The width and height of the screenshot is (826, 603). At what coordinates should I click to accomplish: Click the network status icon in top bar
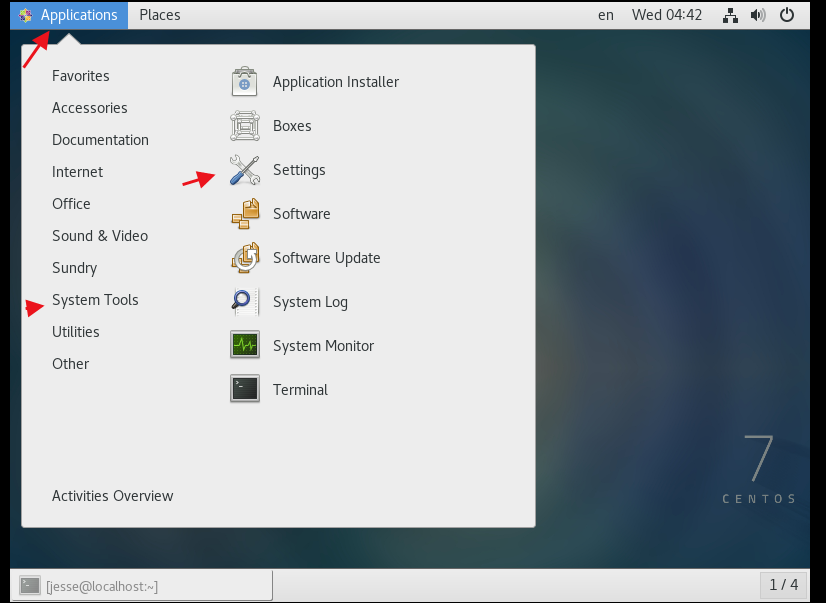pos(730,15)
